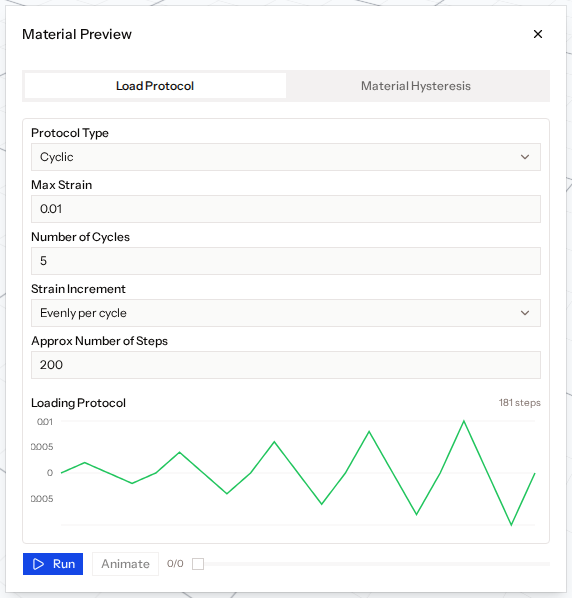Run the material preview
572x598 pixels.
(53, 564)
